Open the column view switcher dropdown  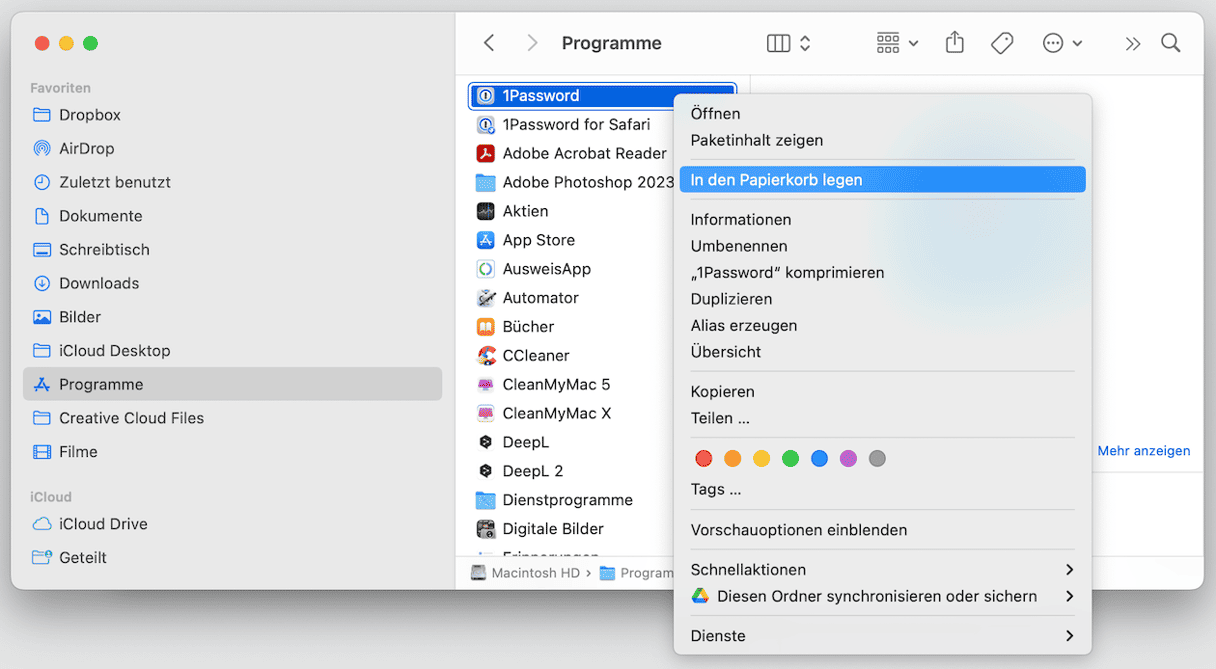click(x=789, y=43)
